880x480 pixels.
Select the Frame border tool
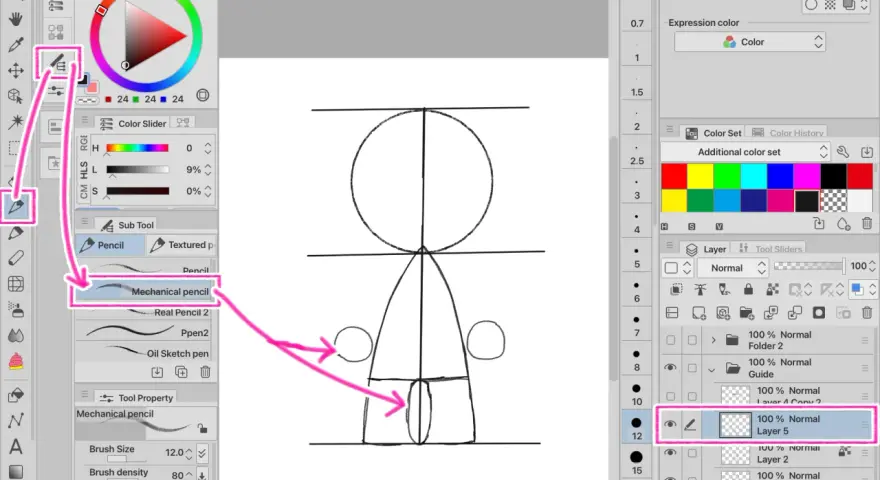click(16, 284)
